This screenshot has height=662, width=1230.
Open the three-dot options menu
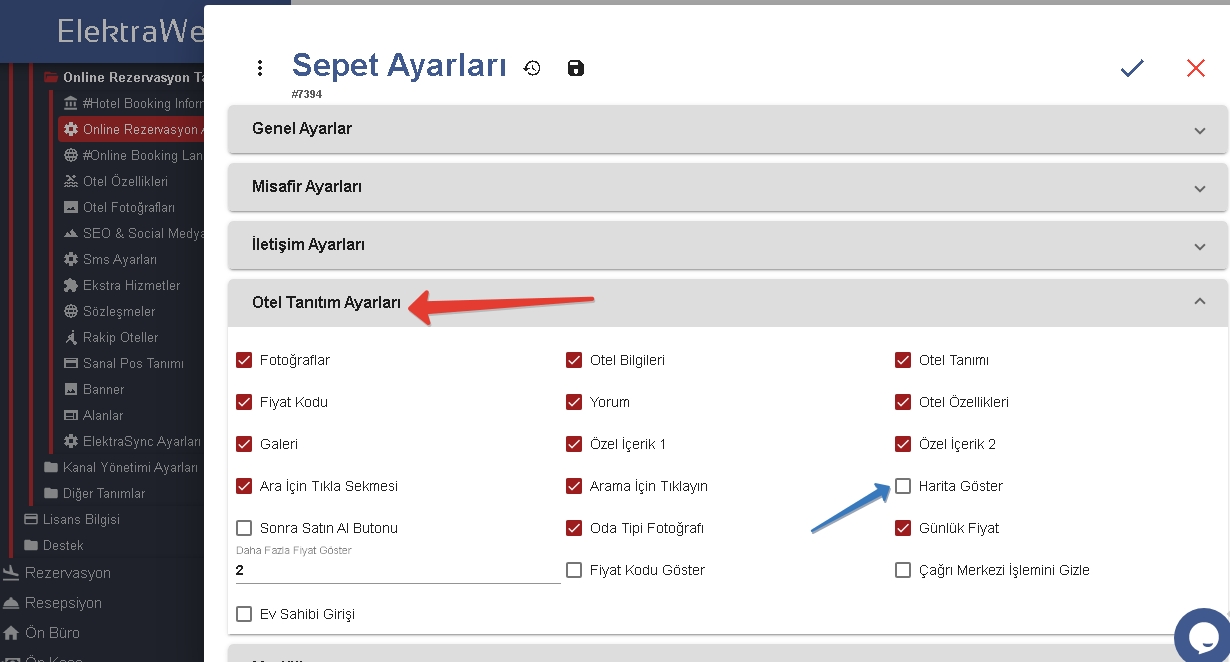point(260,68)
